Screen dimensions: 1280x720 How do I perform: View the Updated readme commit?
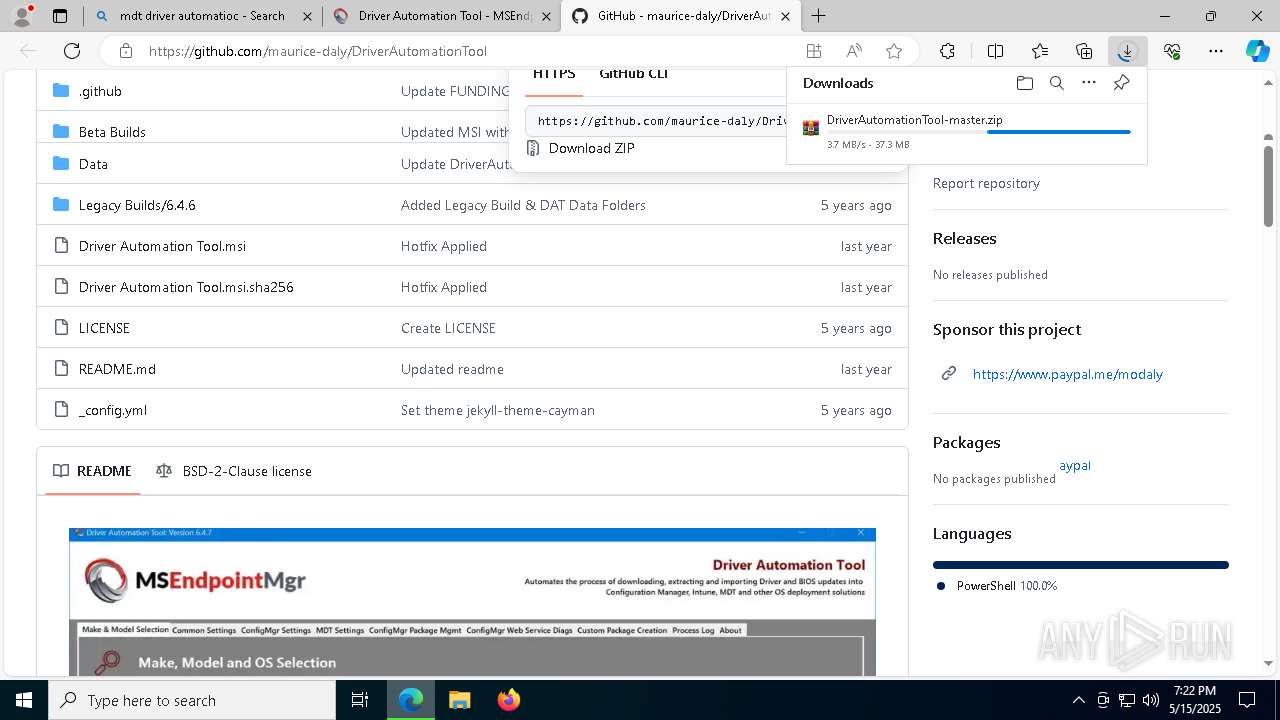click(452, 369)
